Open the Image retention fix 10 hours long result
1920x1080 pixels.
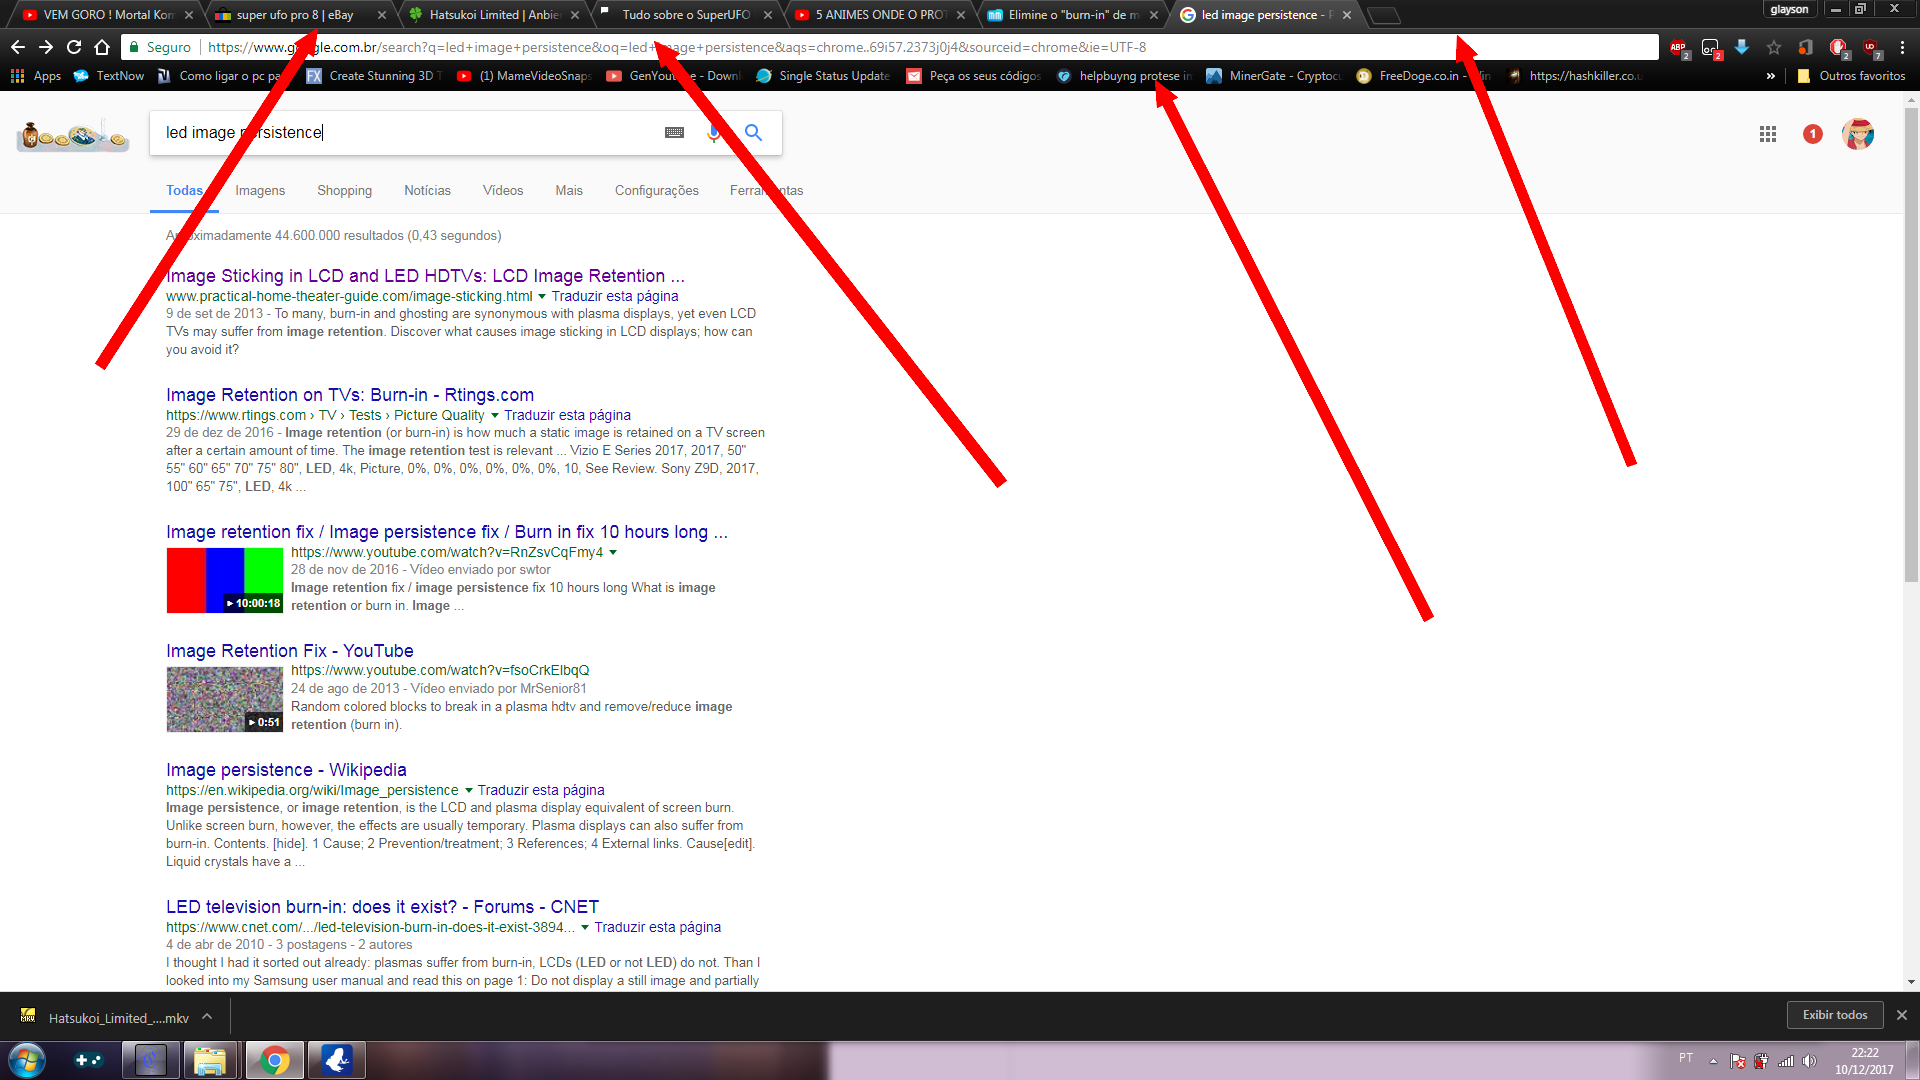(447, 532)
